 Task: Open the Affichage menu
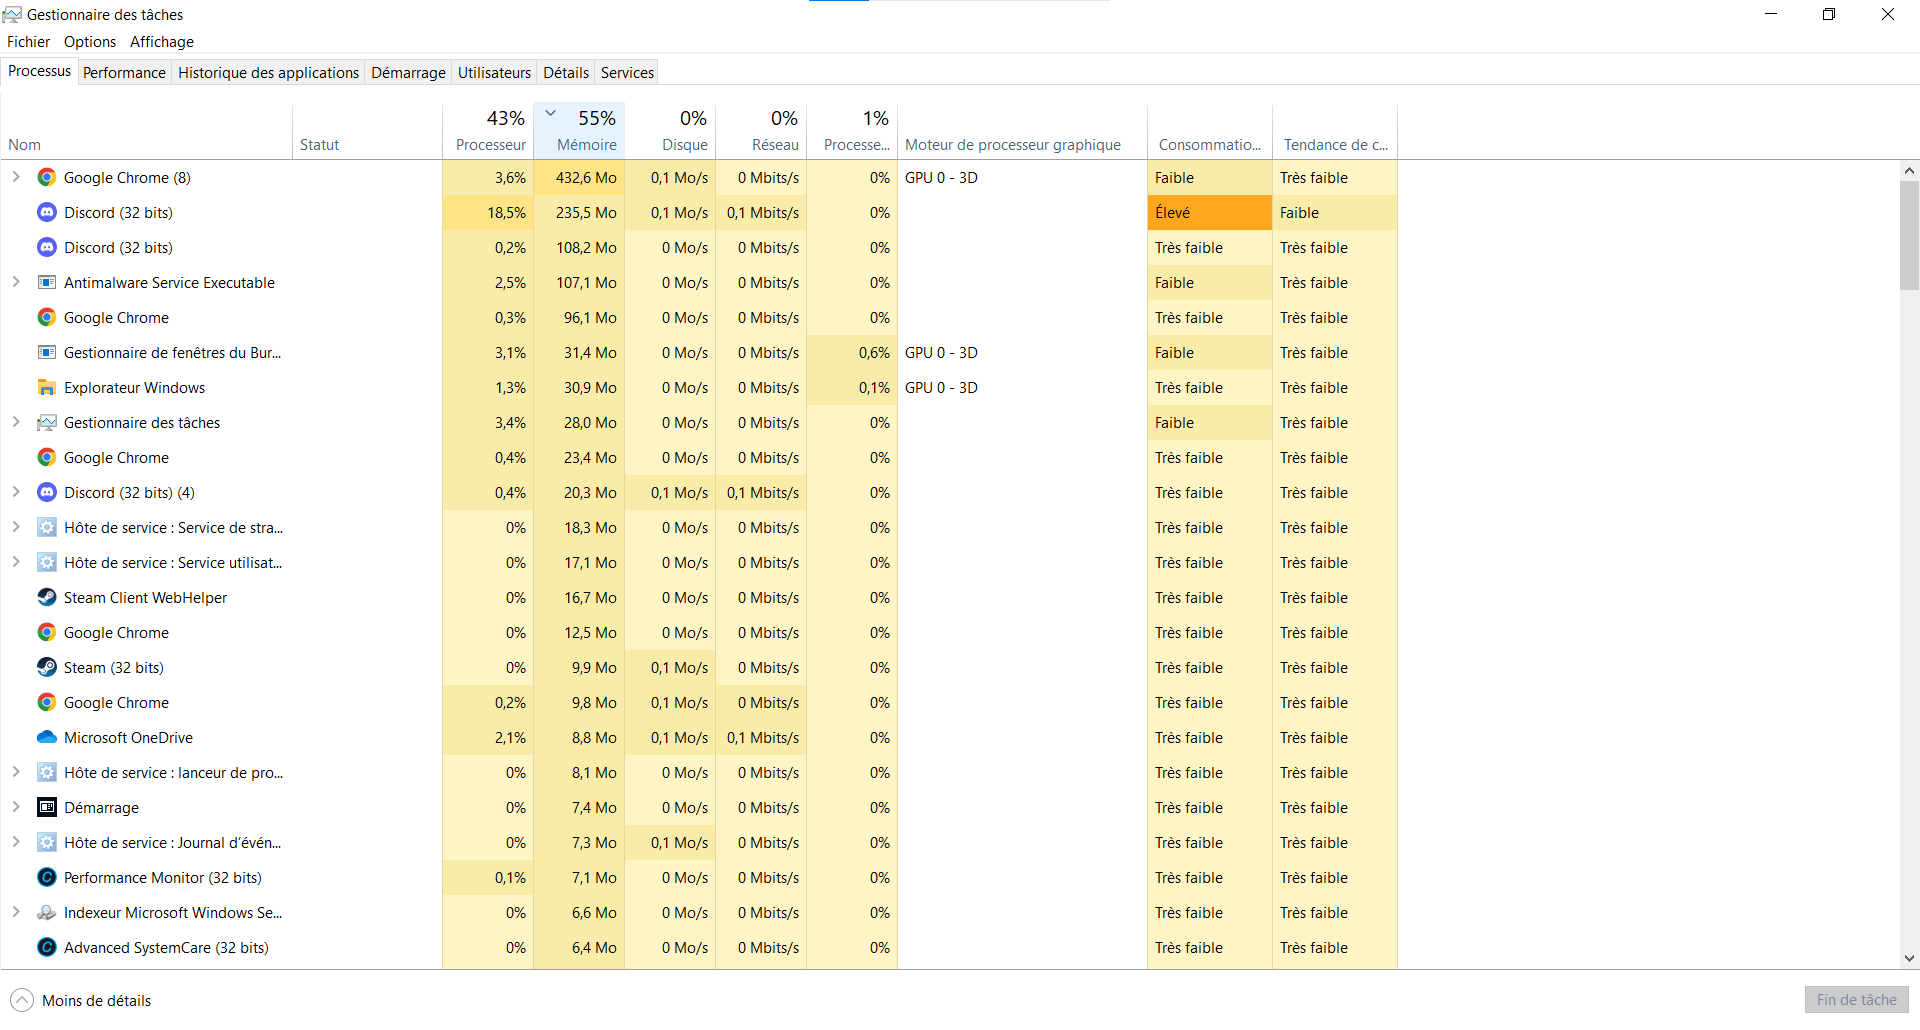tap(162, 42)
